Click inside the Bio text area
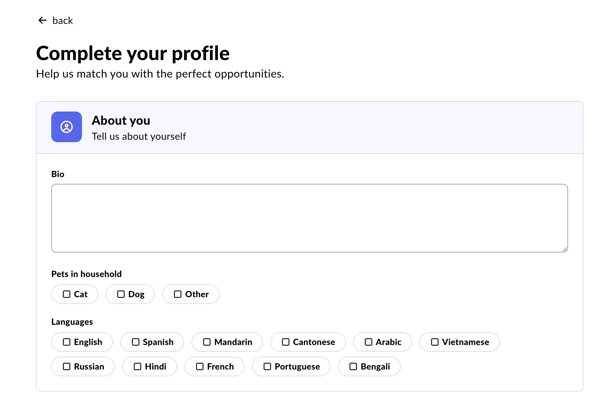The image size is (615, 402). (309, 218)
